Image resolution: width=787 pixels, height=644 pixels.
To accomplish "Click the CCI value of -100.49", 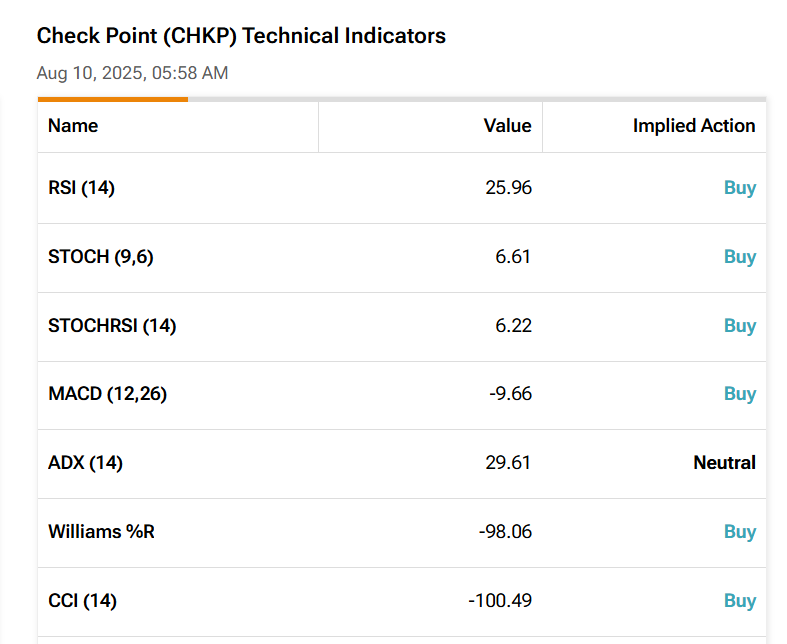I will click(x=499, y=601).
